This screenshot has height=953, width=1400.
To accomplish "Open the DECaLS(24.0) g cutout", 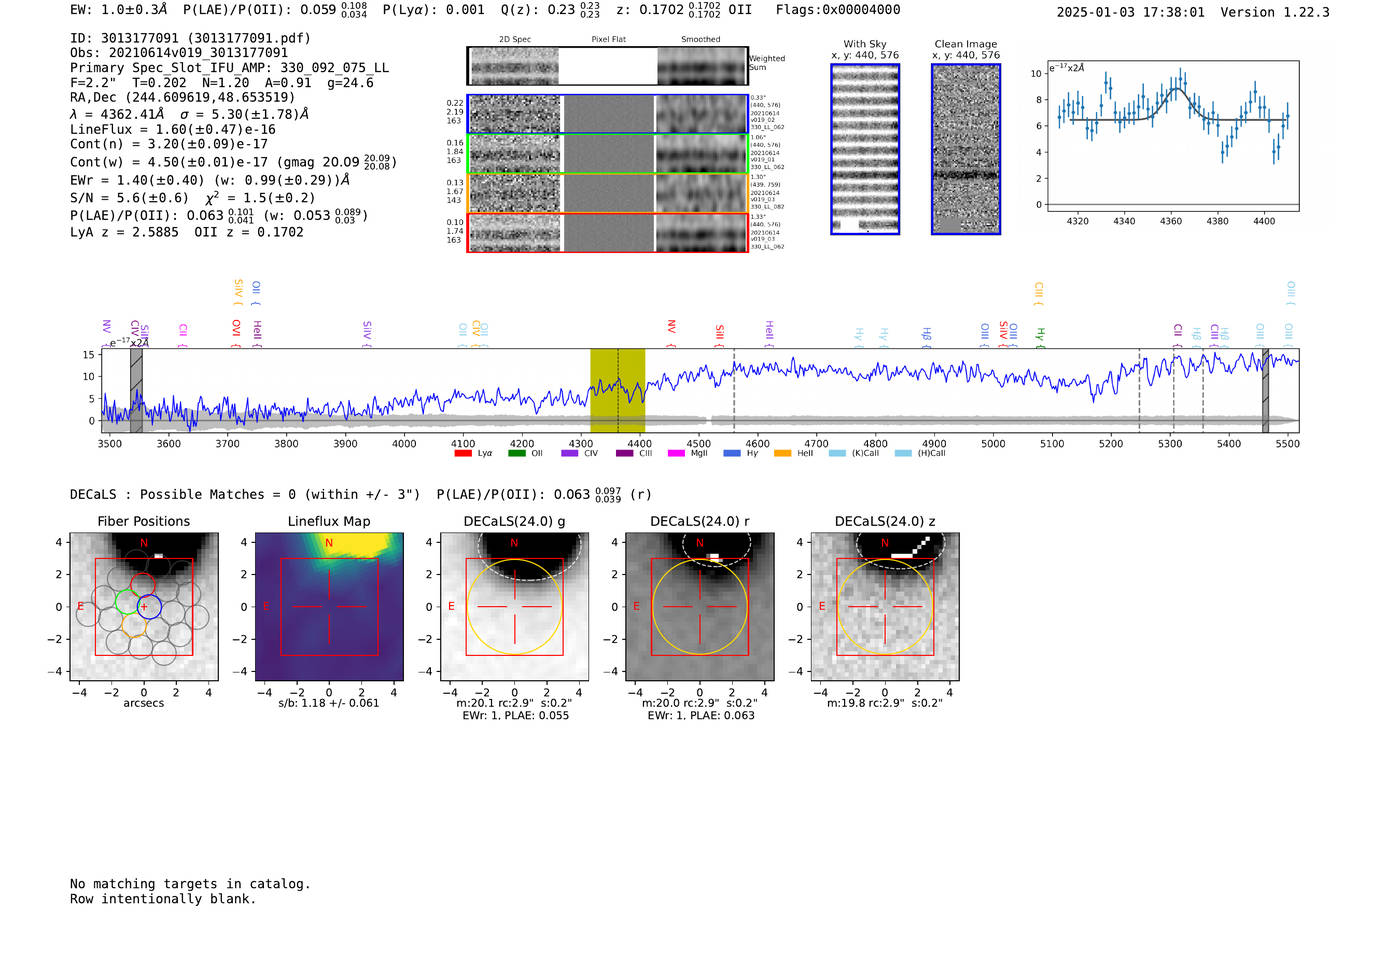I will pos(515,607).
